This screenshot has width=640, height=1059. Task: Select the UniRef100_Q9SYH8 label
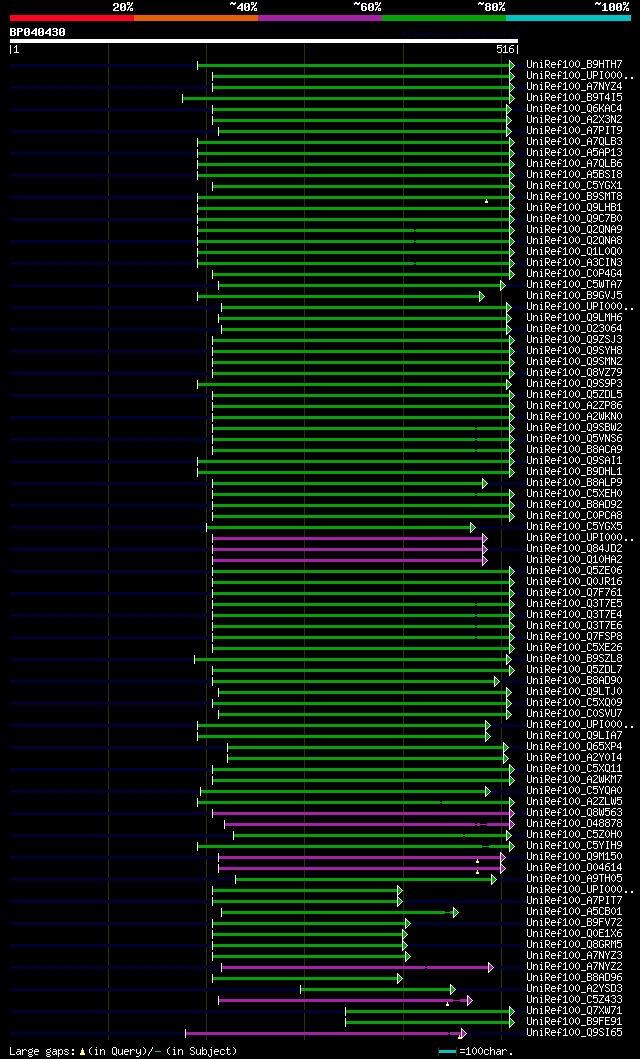click(x=575, y=351)
